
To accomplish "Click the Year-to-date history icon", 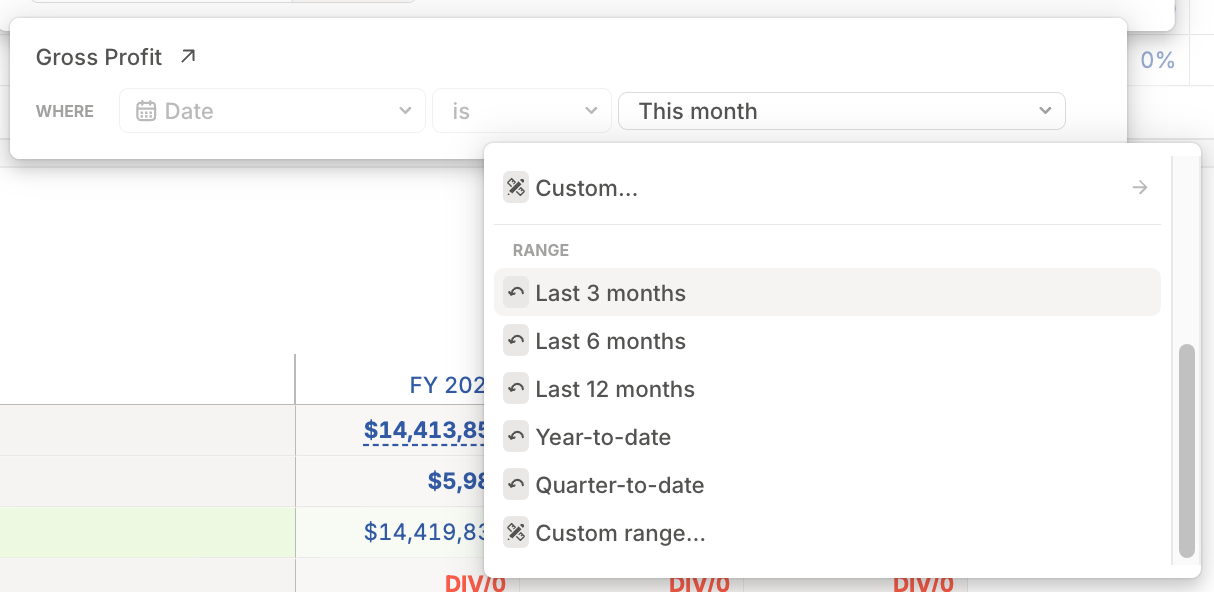I will pos(516,437).
